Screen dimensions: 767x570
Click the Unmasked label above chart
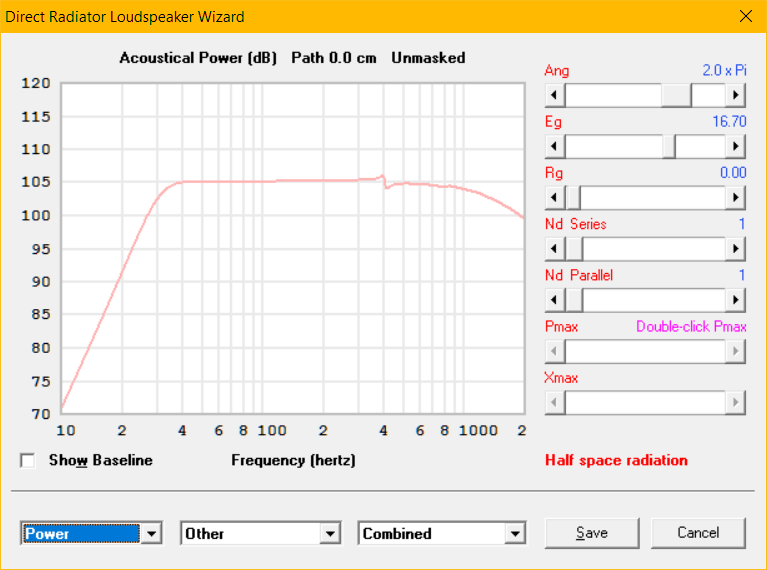pos(428,58)
